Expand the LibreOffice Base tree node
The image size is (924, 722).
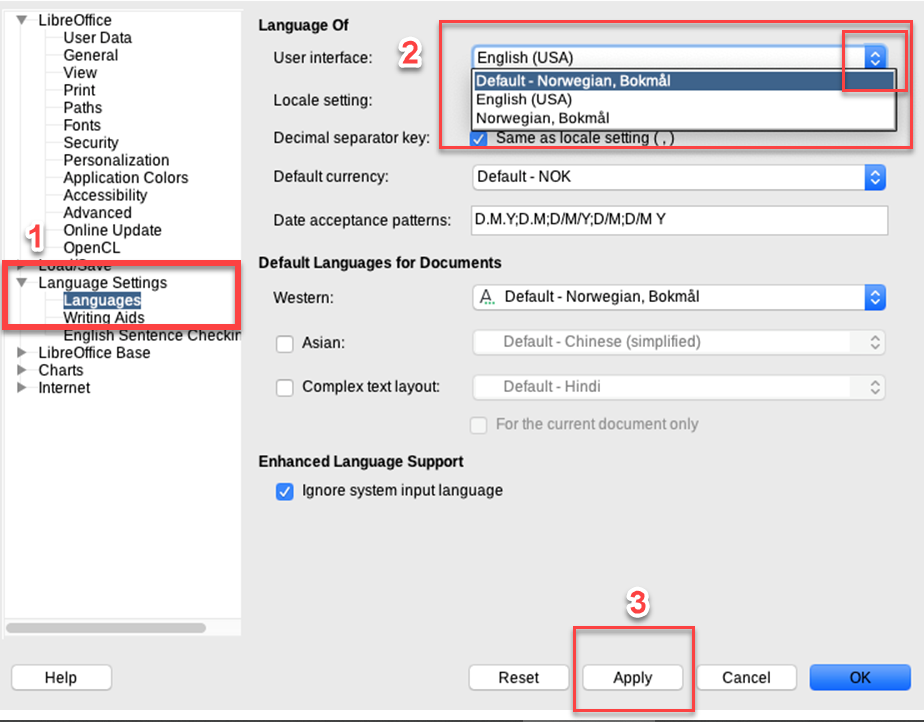click(x=21, y=353)
